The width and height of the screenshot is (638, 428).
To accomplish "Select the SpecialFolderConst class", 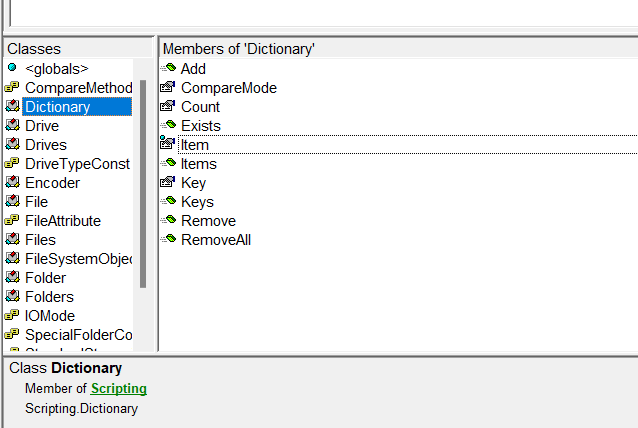I will (78, 335).
